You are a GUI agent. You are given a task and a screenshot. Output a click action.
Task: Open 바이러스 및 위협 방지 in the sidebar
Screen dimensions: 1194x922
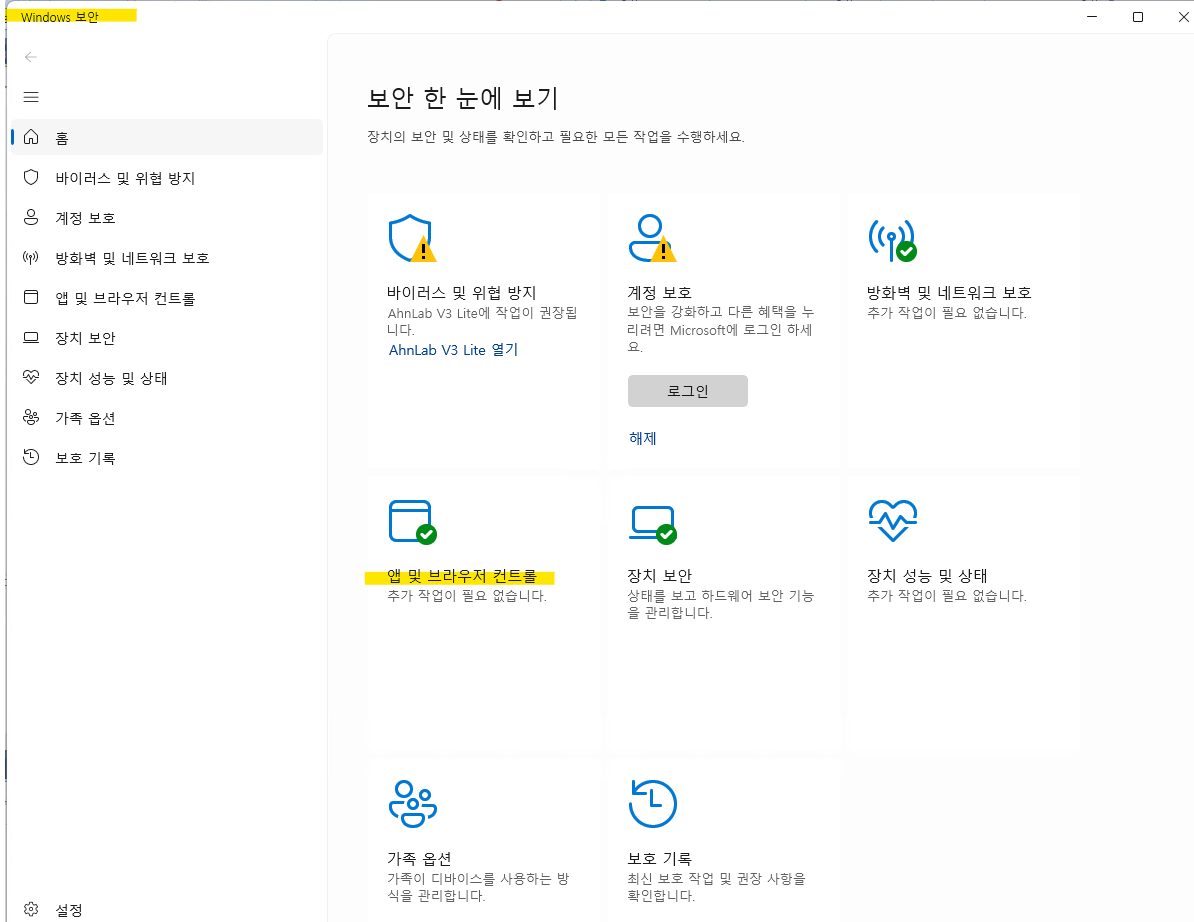pos(124,178)
